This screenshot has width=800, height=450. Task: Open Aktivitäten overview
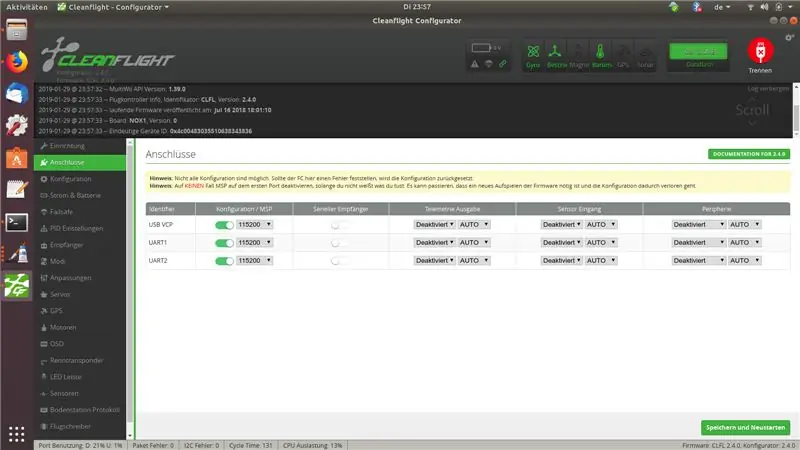click(27, 7)
